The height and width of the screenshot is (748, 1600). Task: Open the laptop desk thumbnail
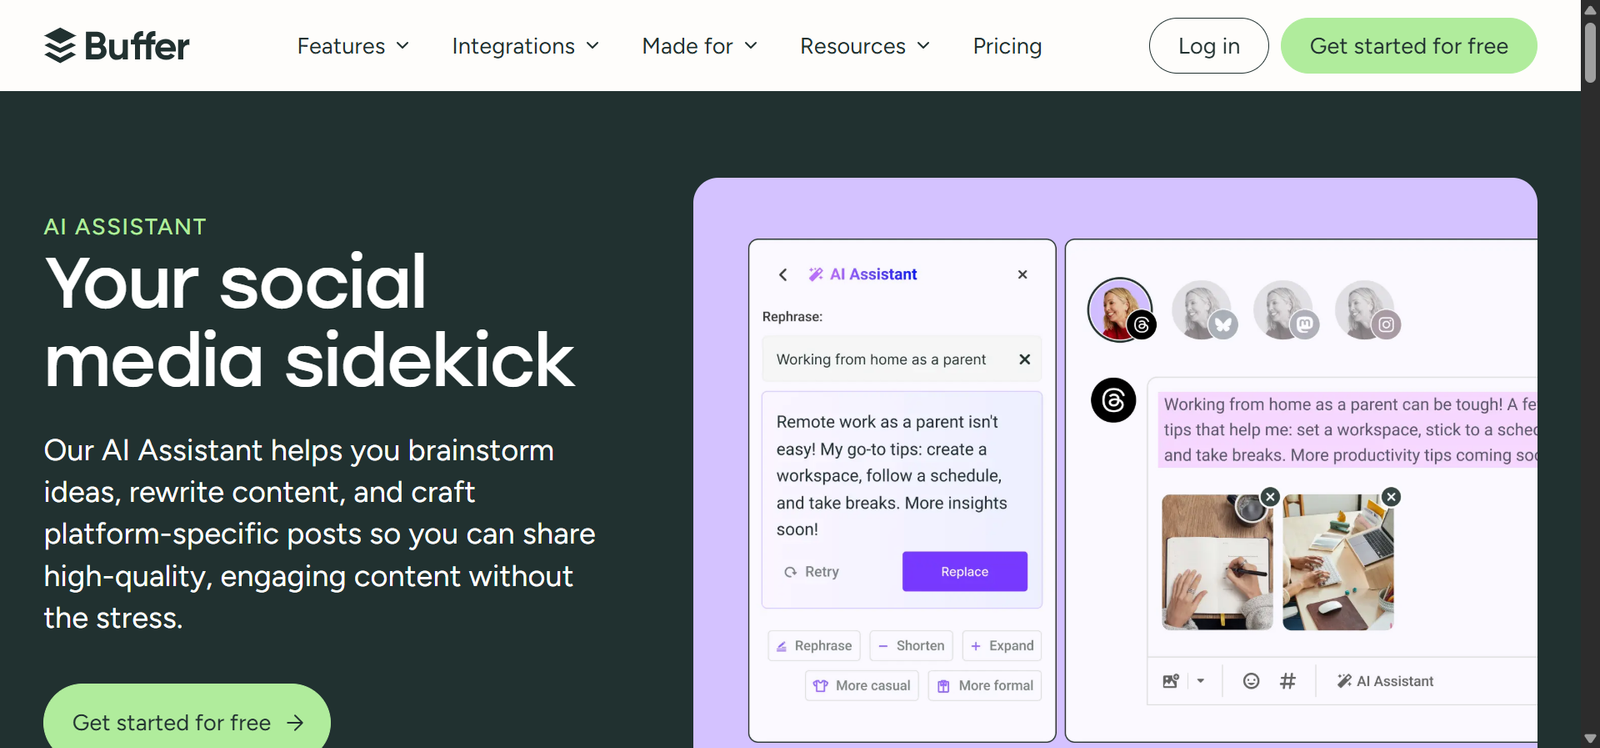1338,562
